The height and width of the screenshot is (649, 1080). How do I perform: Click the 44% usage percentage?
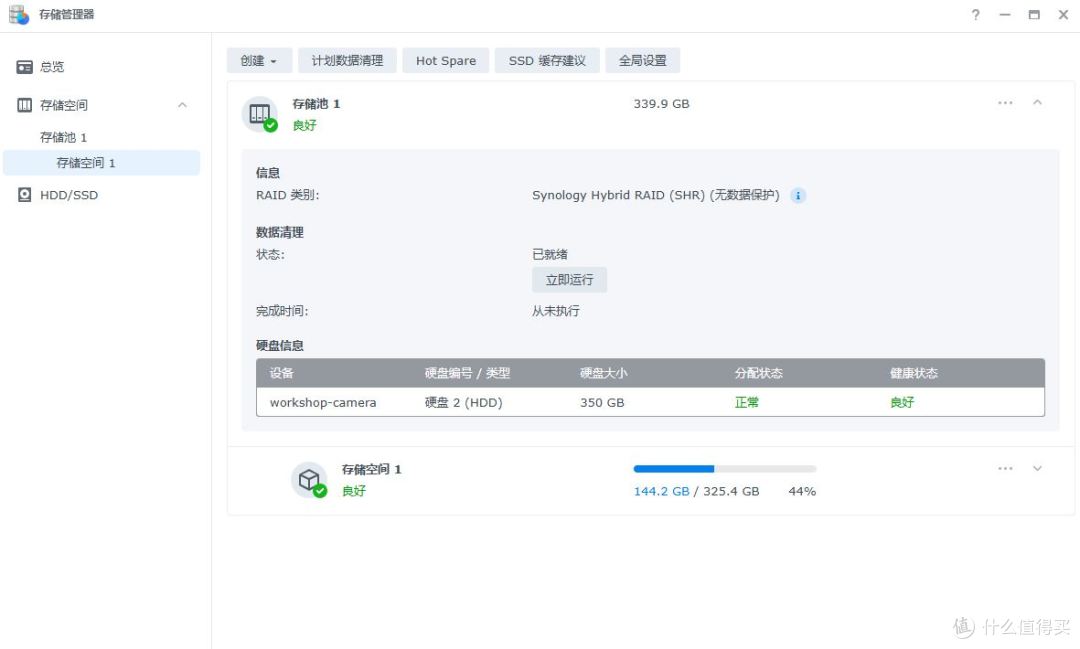click(802, 491)
